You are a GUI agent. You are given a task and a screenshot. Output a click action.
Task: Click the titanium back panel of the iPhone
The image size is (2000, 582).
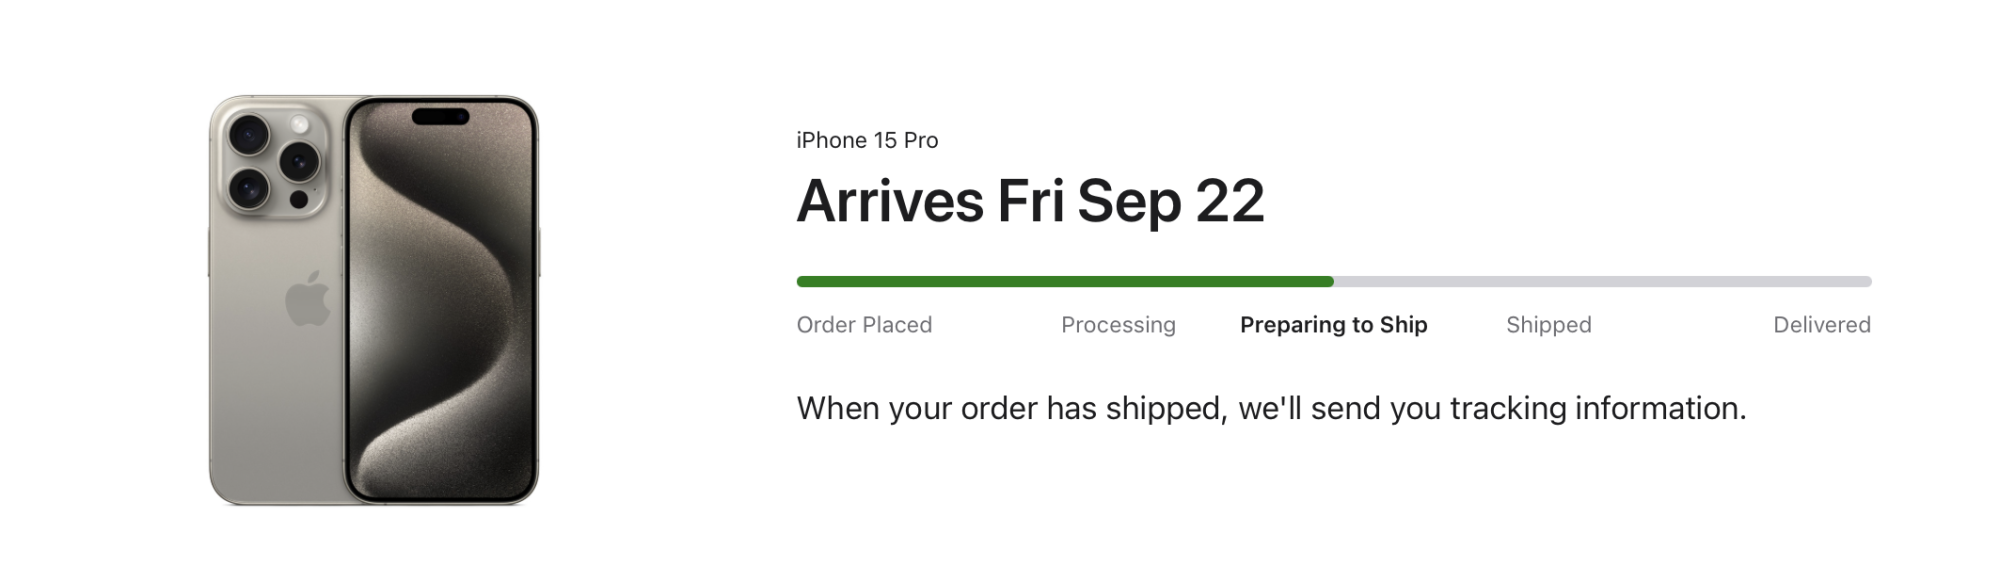270,400
